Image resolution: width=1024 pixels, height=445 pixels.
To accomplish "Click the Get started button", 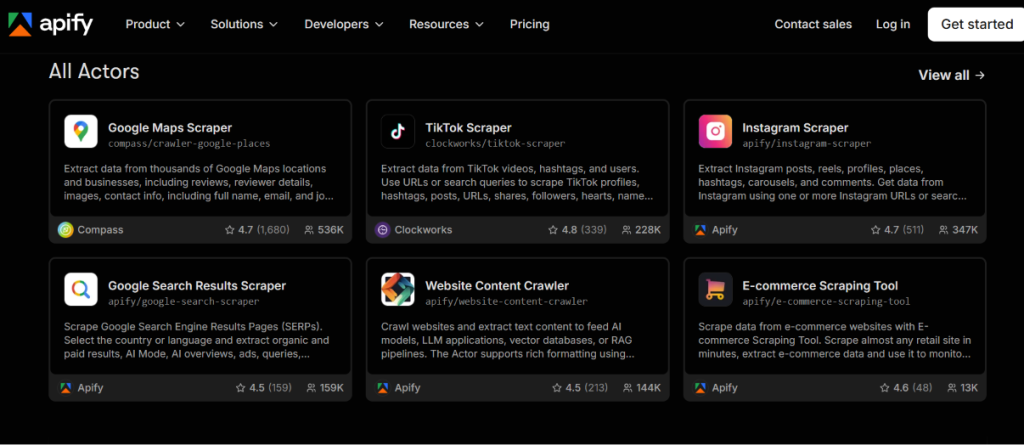I will point(976,24).
